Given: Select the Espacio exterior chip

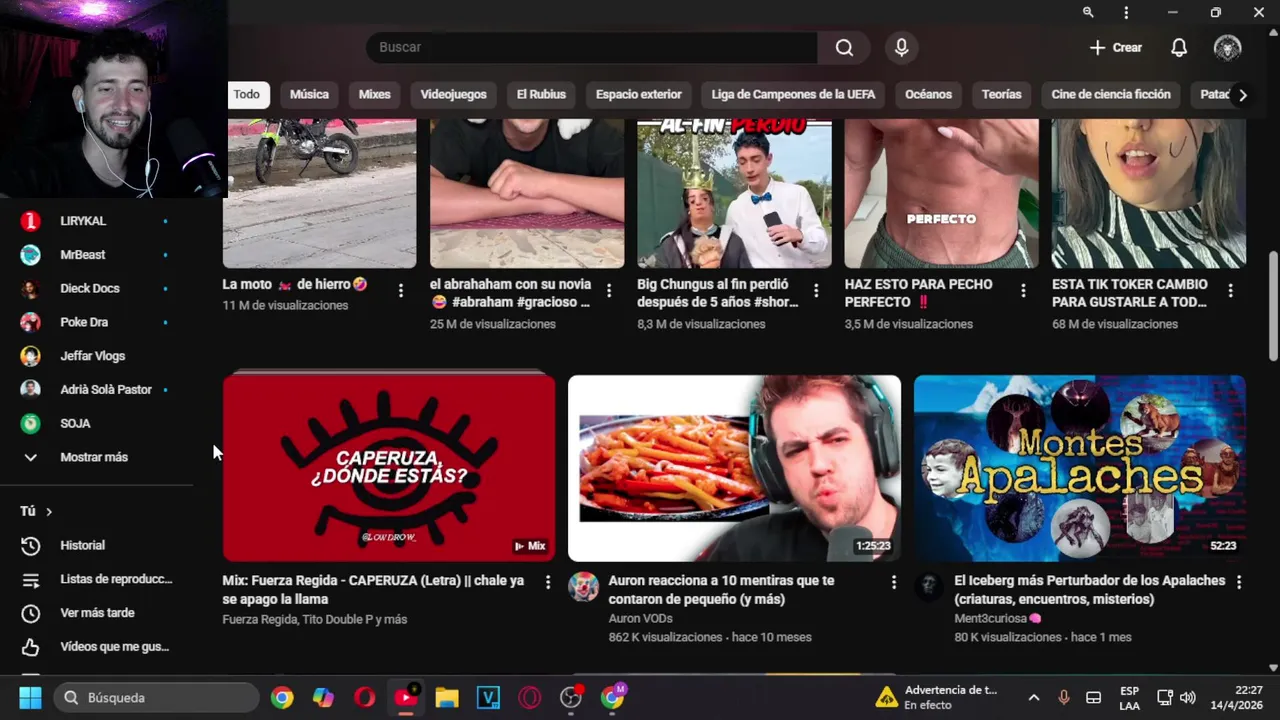Looking at the screenshot, I should [638, 94].
